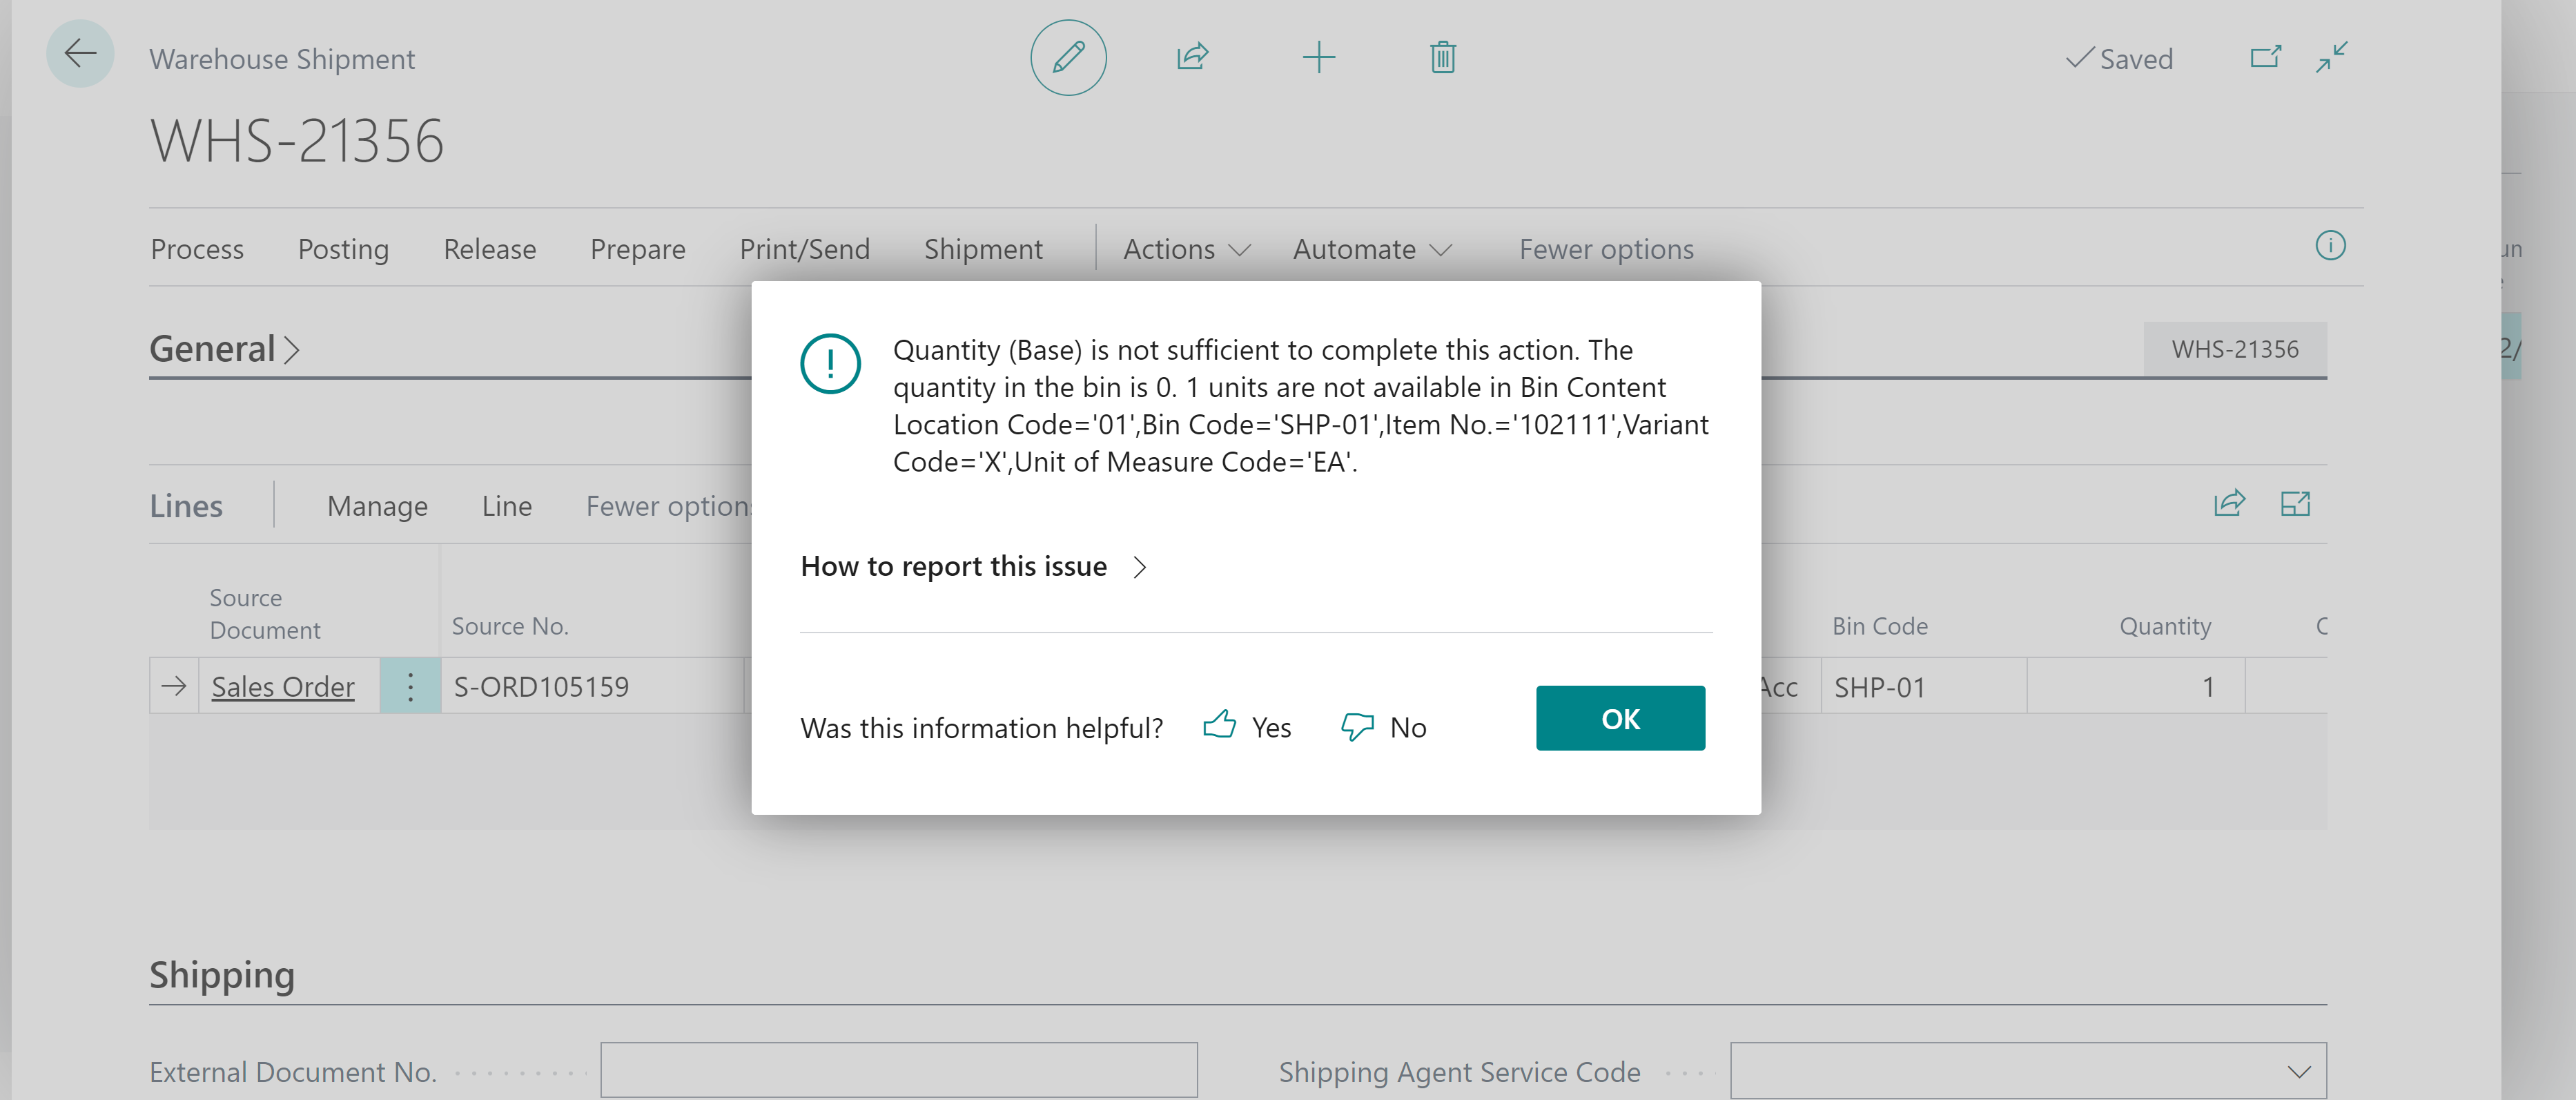Click OK to dismiss the error
The image size is (2576, 1100).
(x=1620, y=718)
